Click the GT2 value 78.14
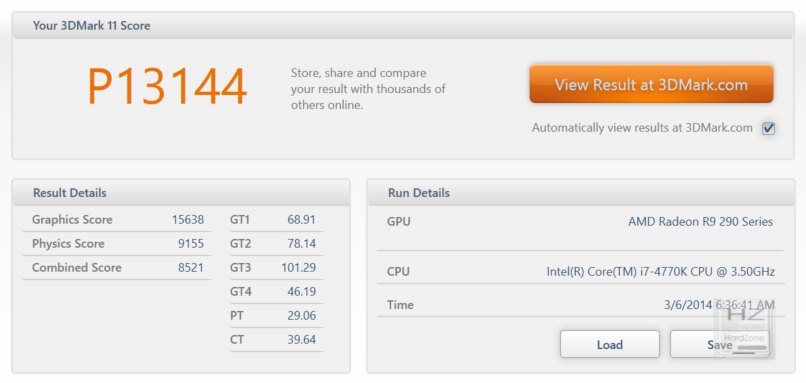The width and height of the screenshot is (806, 383). click(302, 244)
